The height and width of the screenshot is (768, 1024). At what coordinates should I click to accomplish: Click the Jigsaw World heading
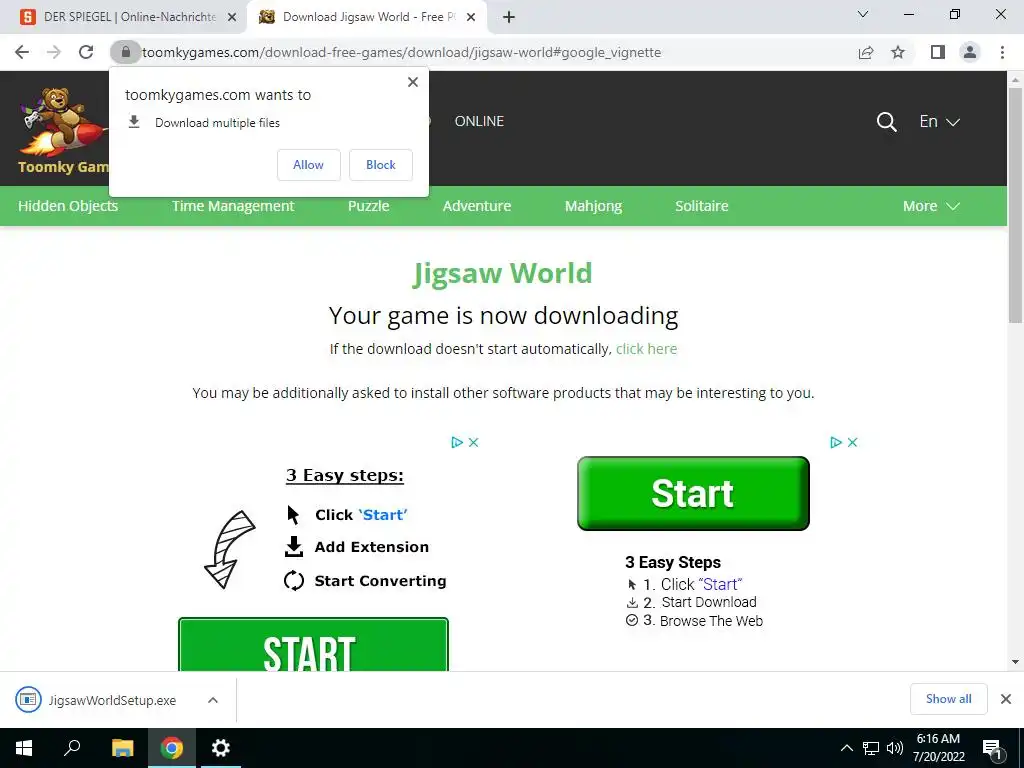point(503,274)
